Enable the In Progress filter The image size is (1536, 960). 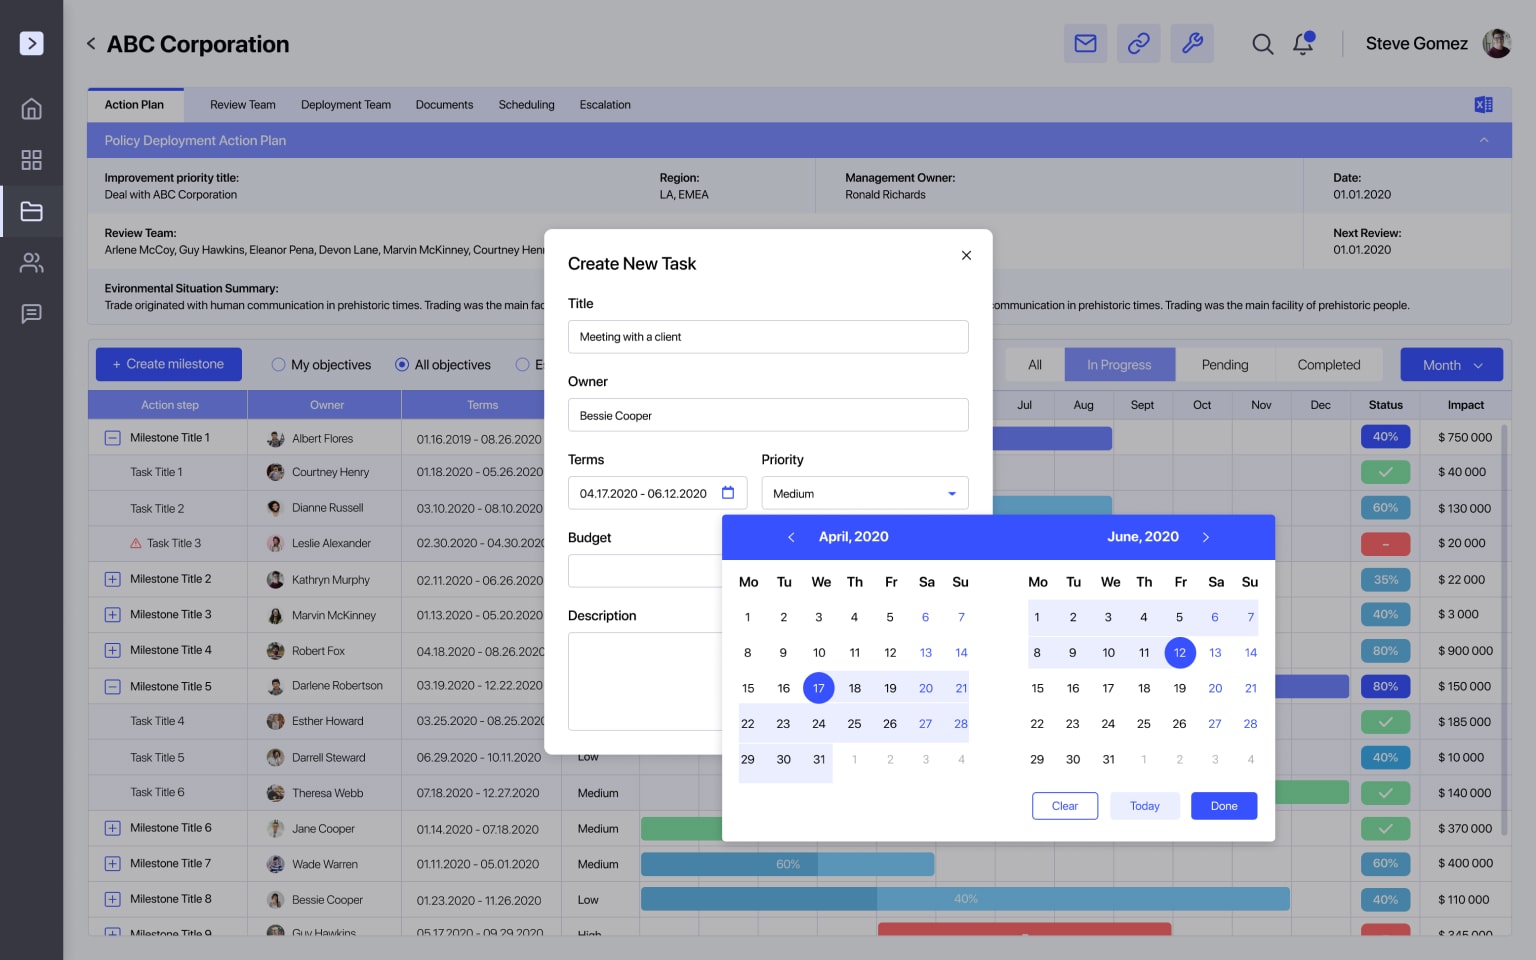(x=1119, y=364)
